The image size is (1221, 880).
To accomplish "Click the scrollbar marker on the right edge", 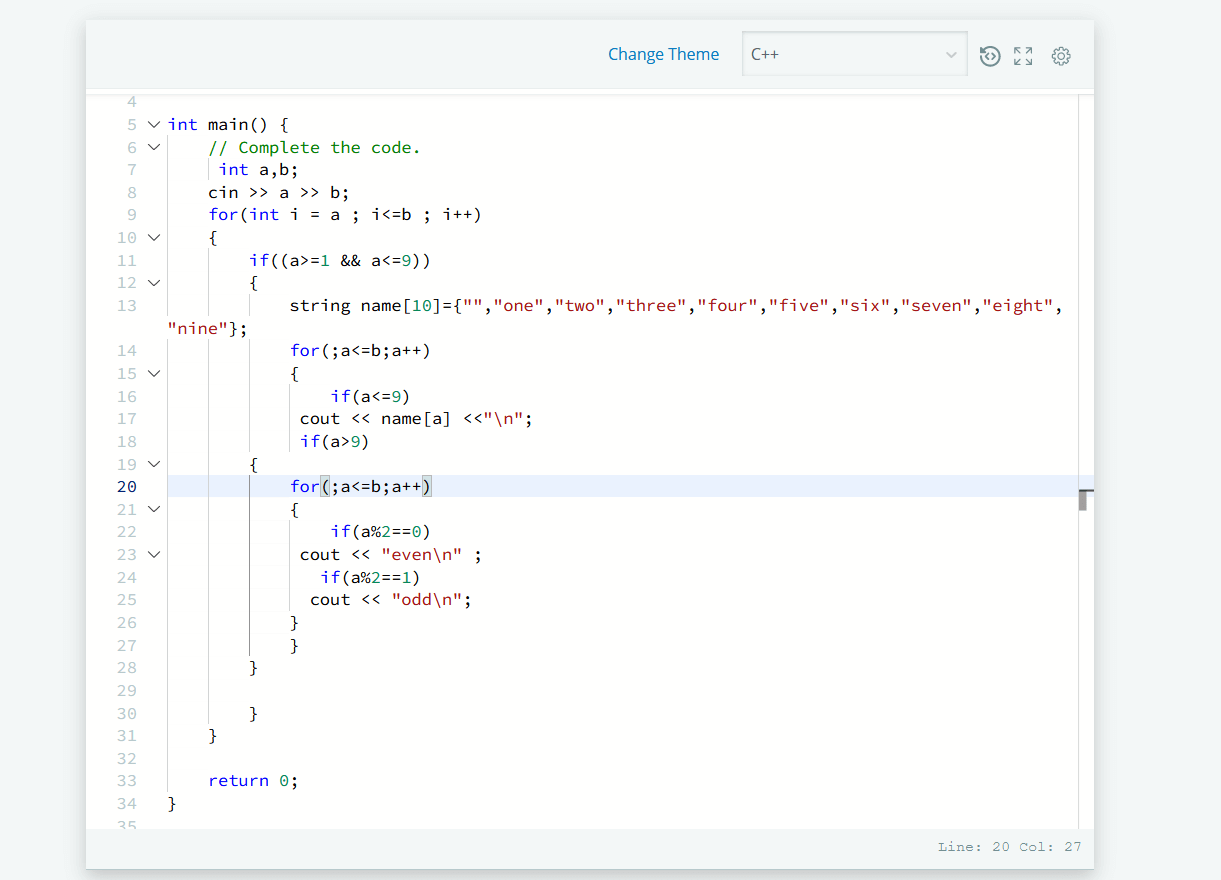I will click(x=1083, y=499).
